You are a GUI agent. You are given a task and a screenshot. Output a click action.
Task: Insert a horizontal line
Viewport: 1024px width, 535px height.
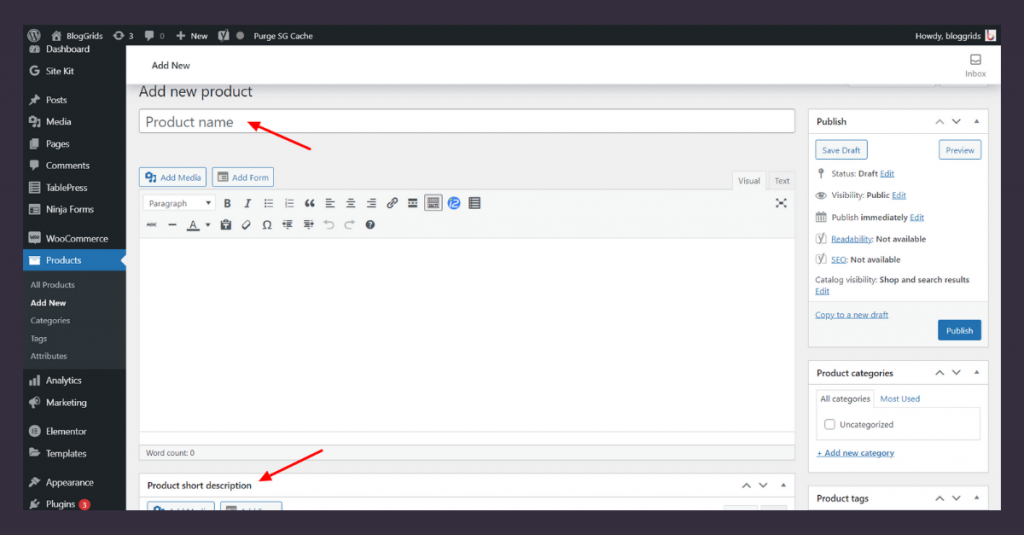click(x=172, y=225)
